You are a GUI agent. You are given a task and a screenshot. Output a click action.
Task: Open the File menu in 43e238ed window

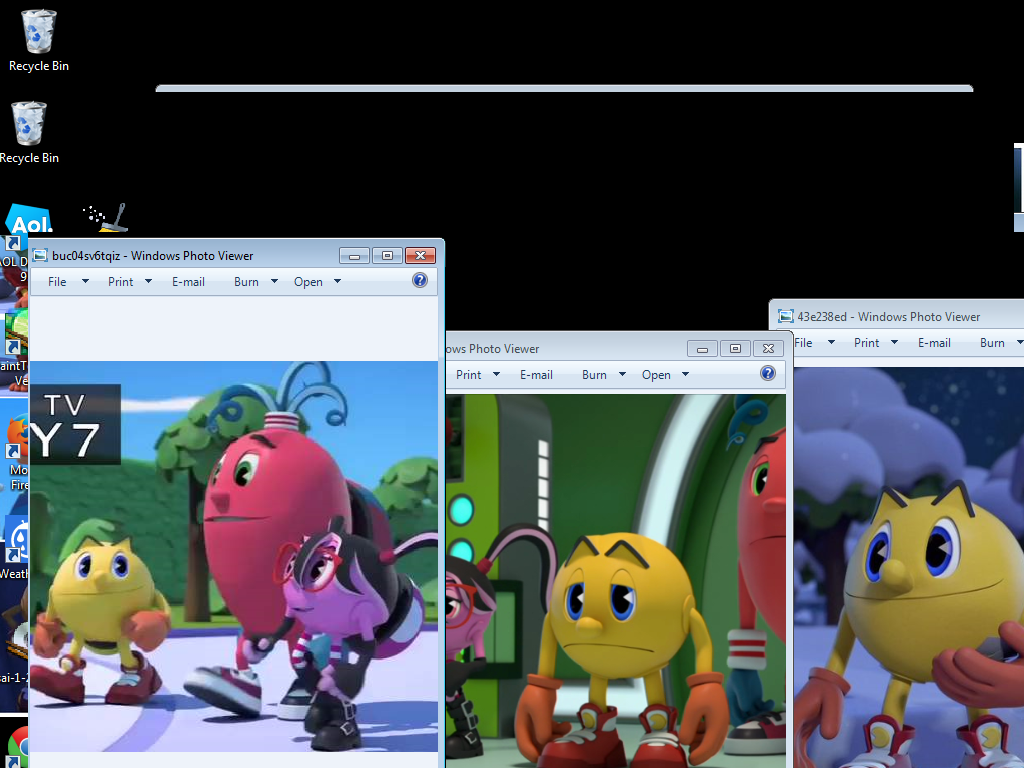[x=803, y=343]
